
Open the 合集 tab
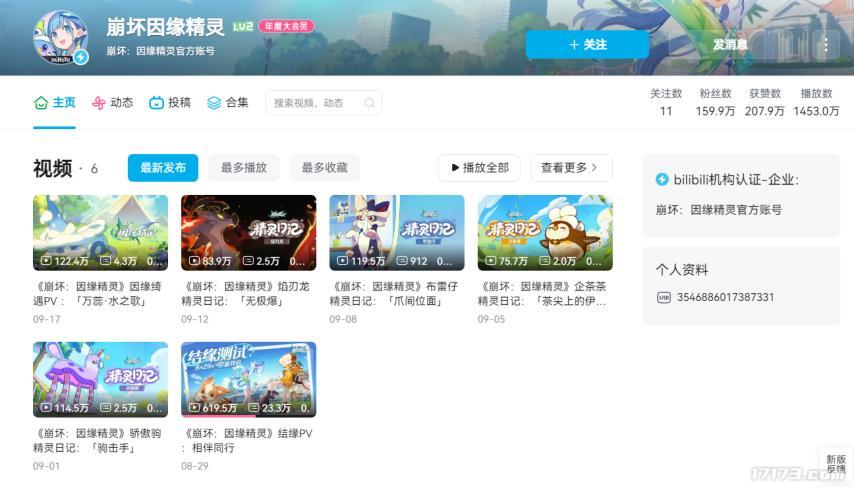click(x=228, y=102)
